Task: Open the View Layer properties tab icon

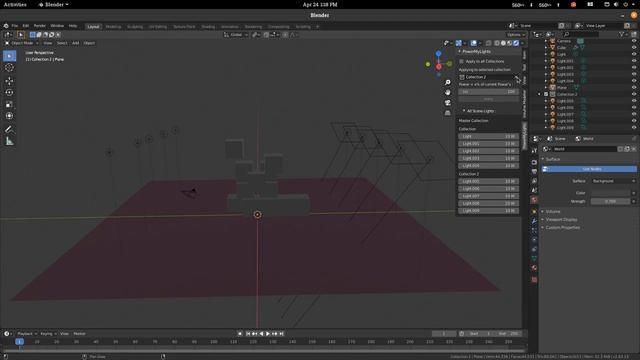Action: pyautogui.click(x=534, y=181)
